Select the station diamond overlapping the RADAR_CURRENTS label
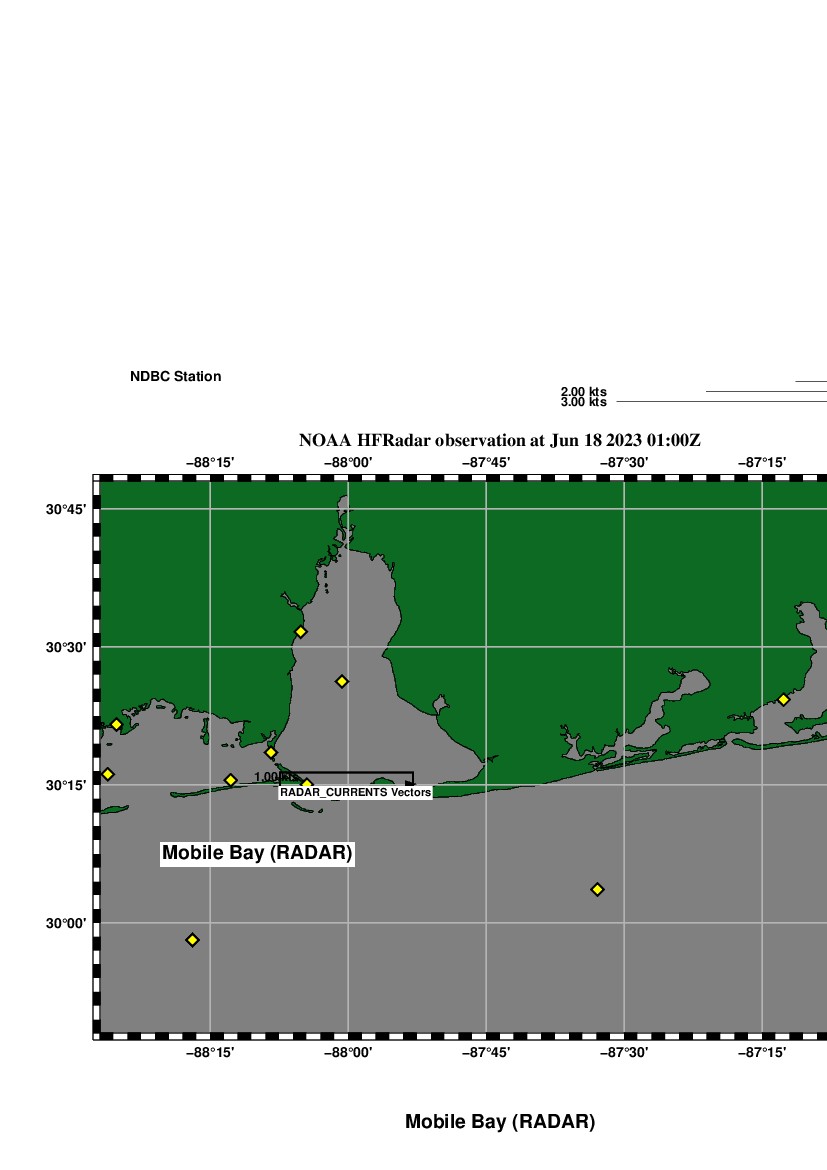Viewport: 827px width, 1170px height. (x=307, y=785)
